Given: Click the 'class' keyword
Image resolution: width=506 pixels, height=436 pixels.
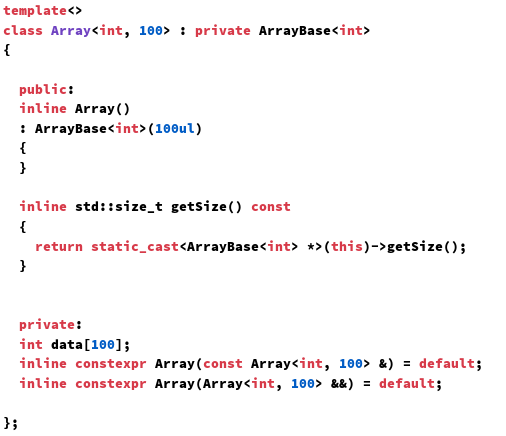Looking at the screenshot, I should 23,31.
